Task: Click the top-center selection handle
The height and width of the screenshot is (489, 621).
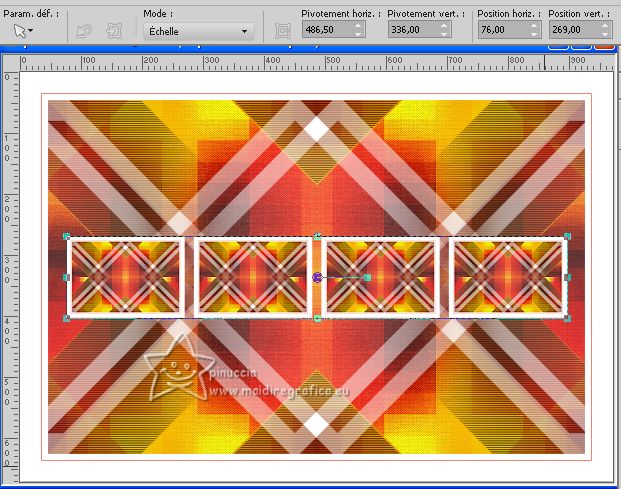Action: [x=317, y=236]
